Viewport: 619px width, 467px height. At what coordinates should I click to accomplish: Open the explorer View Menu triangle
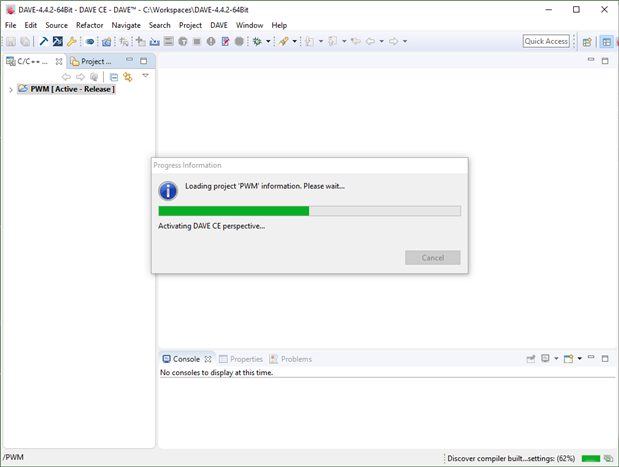click(x=145, y=75)
